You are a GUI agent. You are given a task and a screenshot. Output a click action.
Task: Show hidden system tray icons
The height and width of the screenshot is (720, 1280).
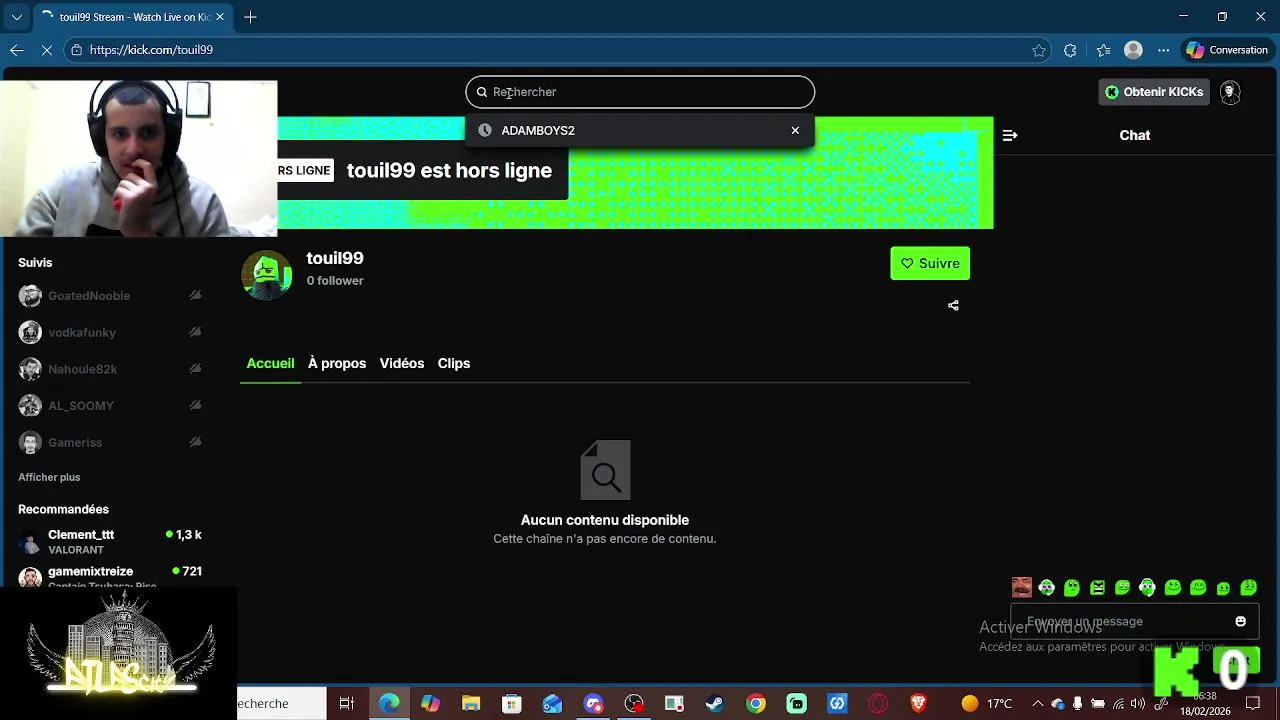coord(1037,704)
